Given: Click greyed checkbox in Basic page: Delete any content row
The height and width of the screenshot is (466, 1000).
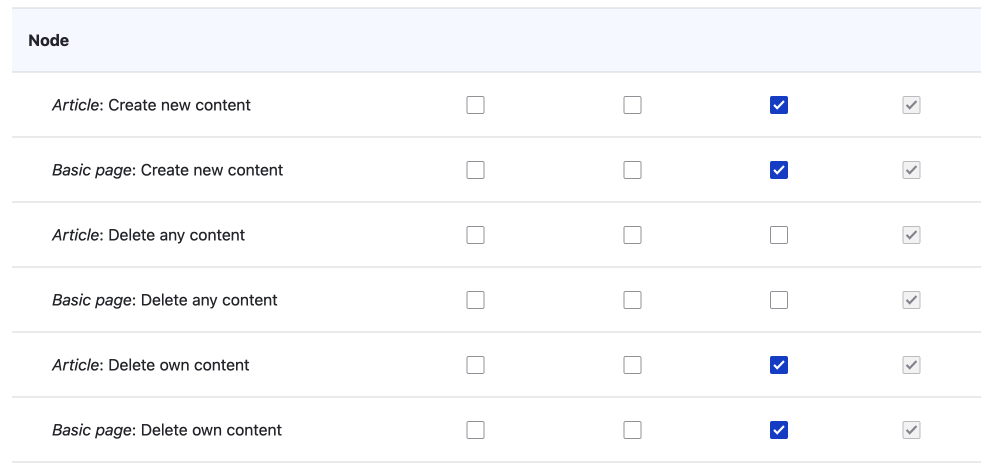Looking at the screenshot, I should [911, 300].
